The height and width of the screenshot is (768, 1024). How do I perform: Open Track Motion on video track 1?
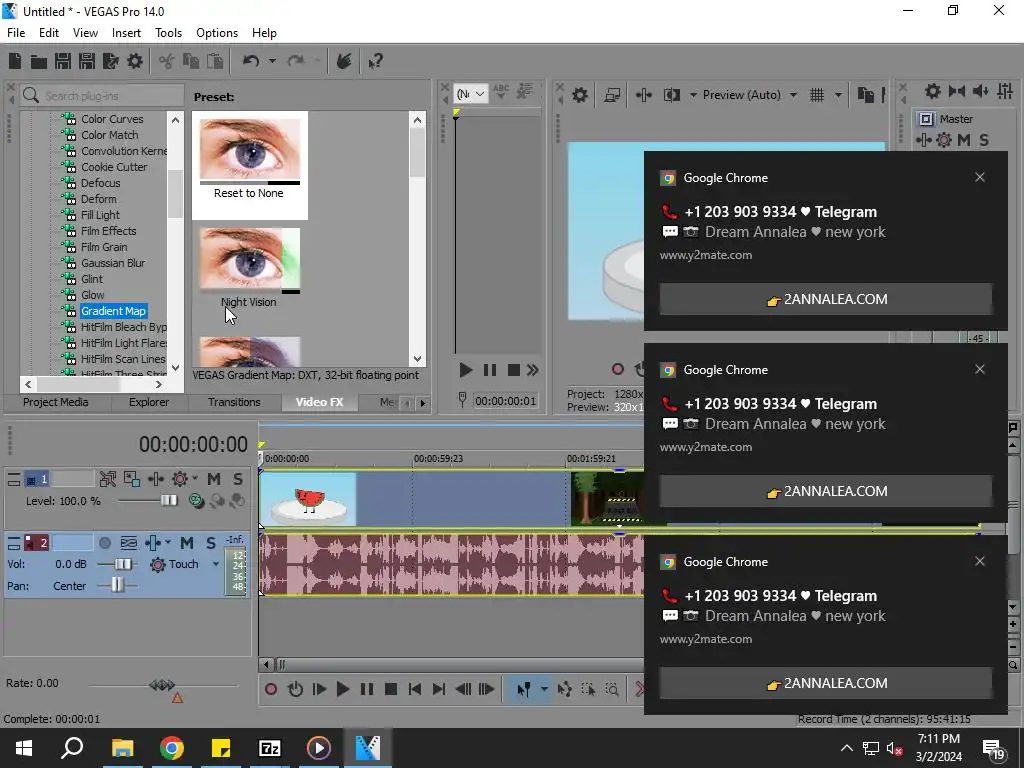click(x=131, y=479)
